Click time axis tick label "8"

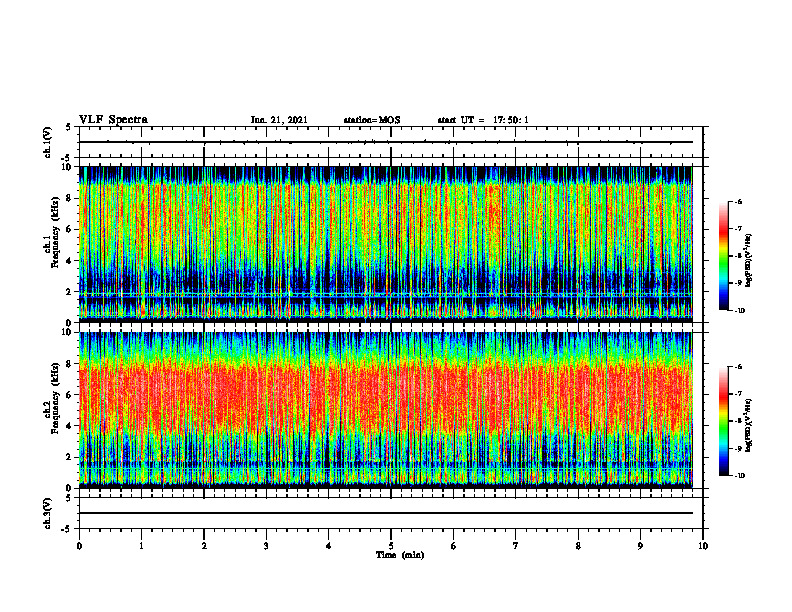click(x=578, y=546)
